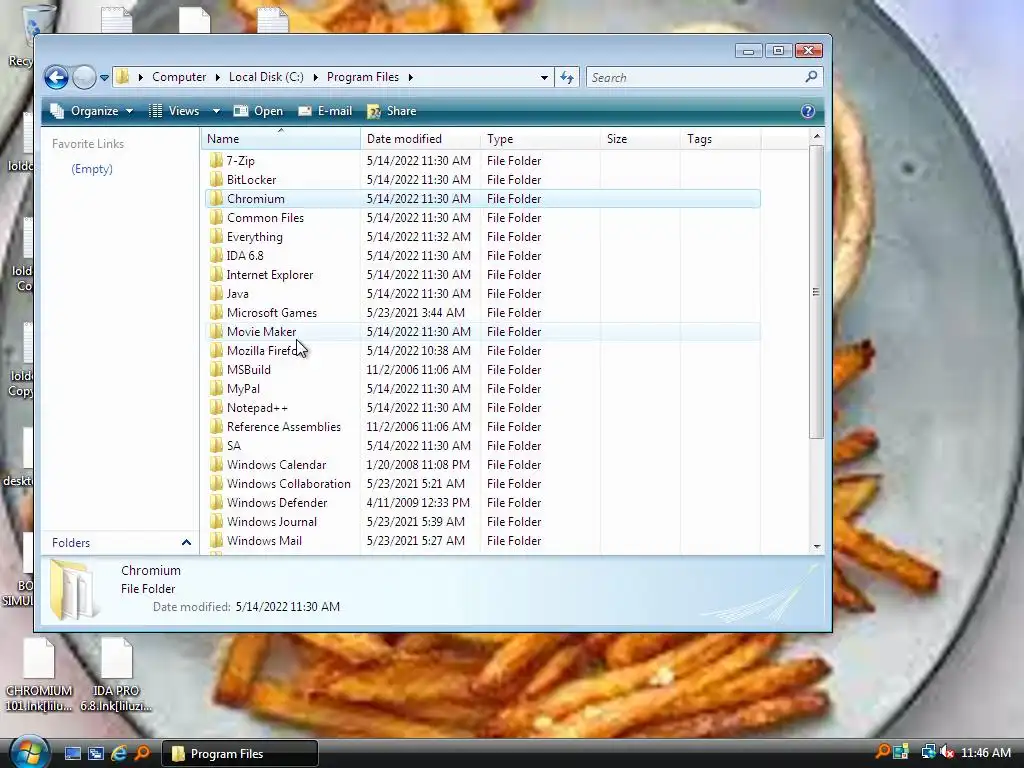The image size is (1024, 768).
Task: Click Switch between windows quick launch icon
Action: [x=96, y=754]
